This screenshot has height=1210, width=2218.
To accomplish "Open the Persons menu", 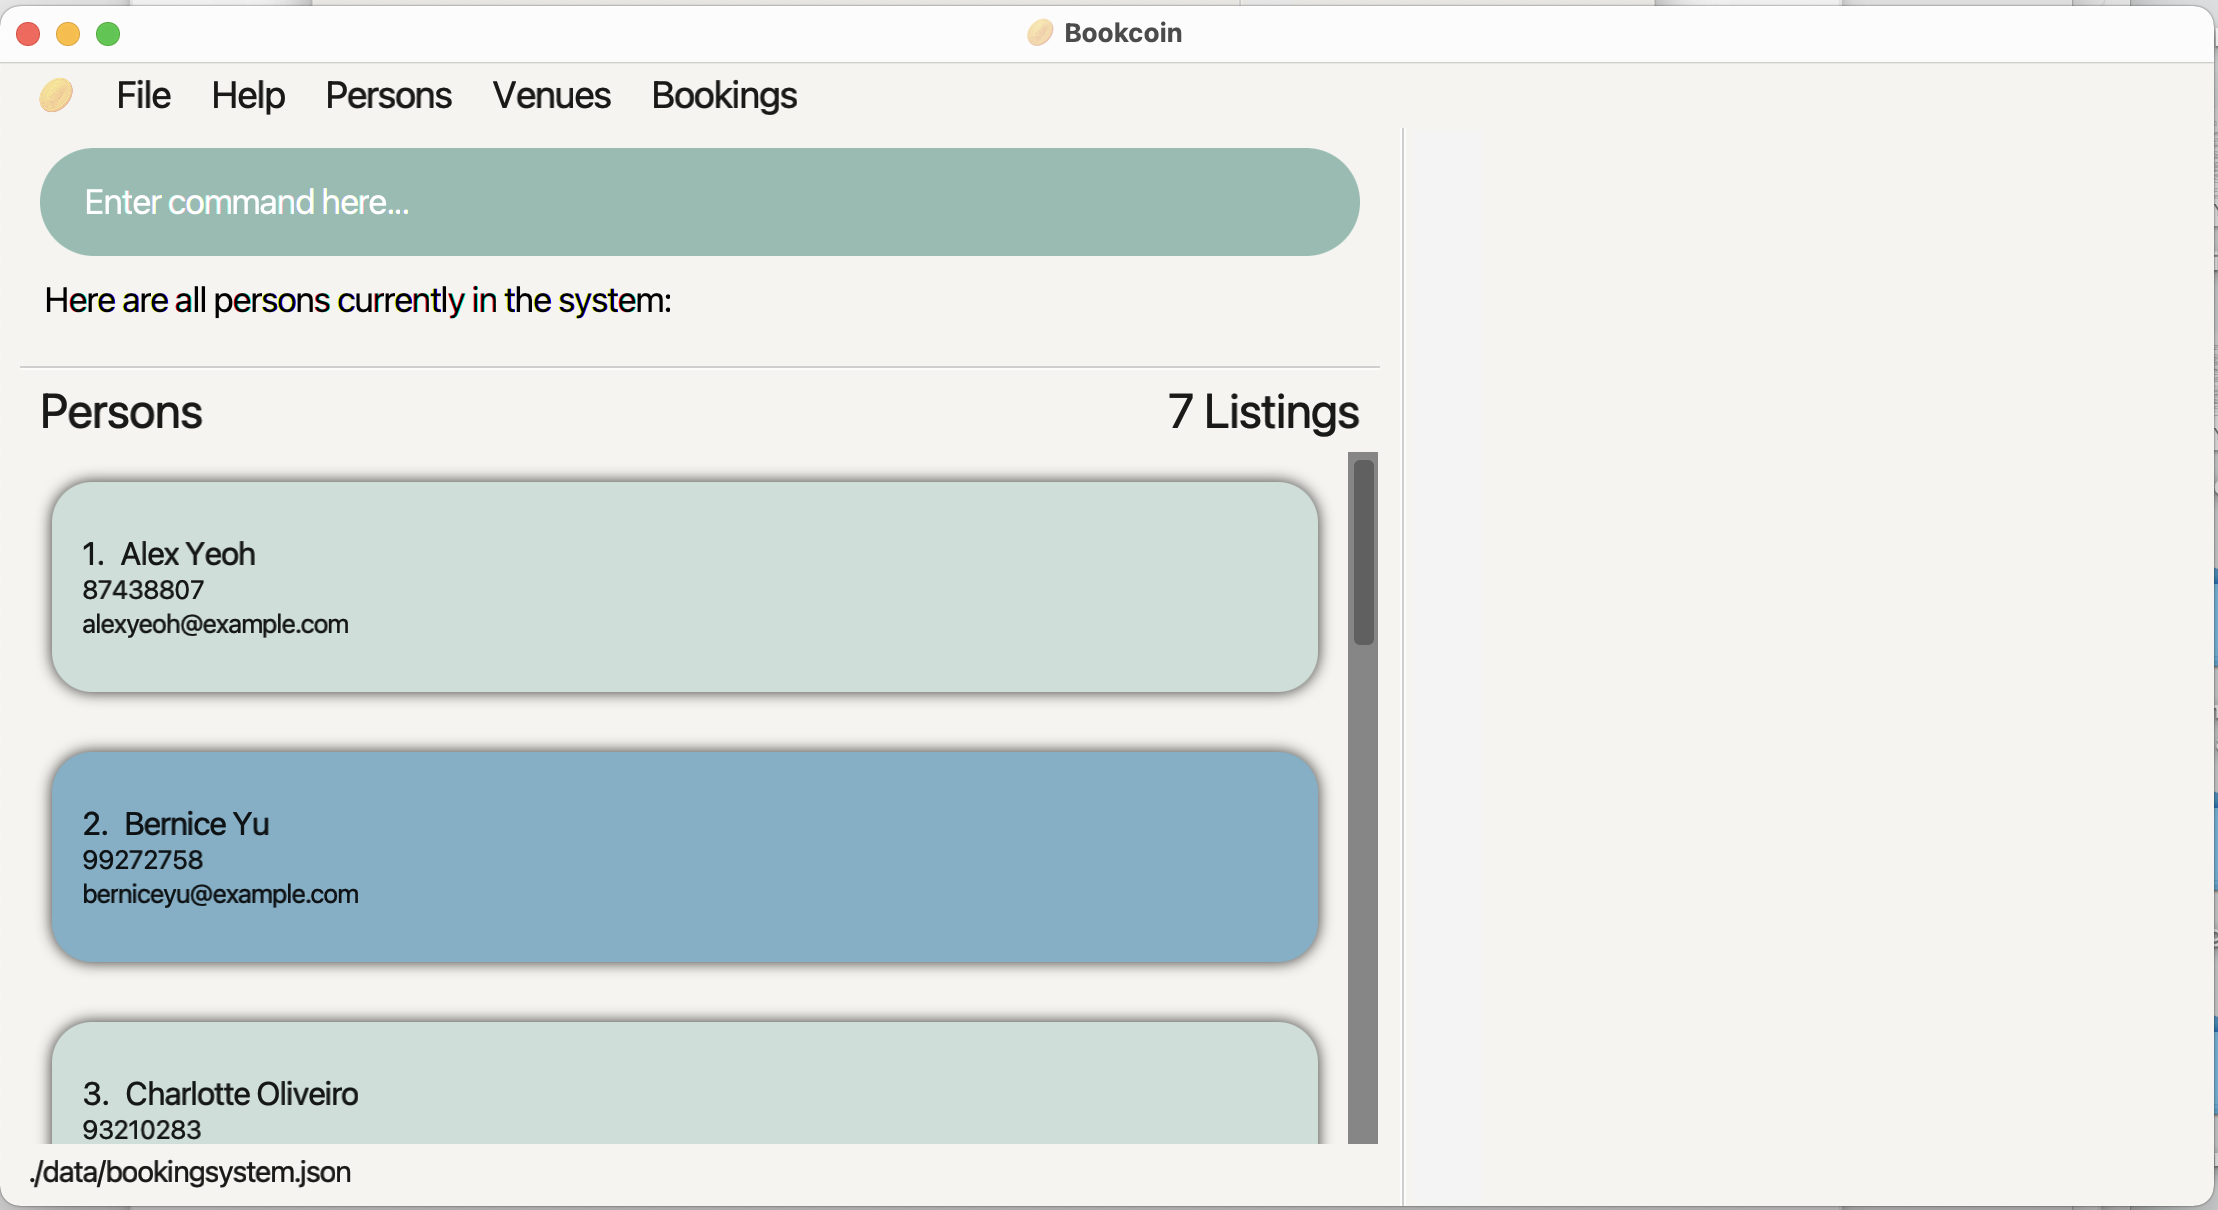I will point(389,95).
